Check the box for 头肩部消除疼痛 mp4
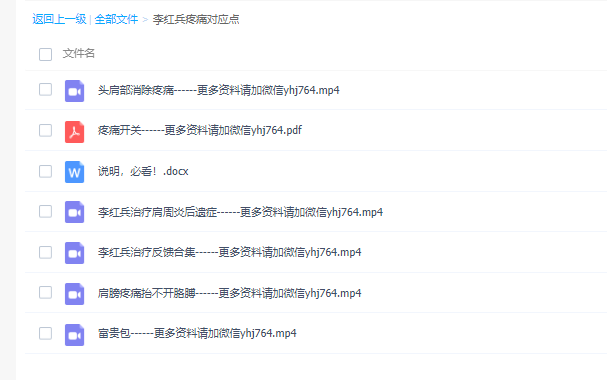Screen dimensions: 607x380 coord(45,89)
